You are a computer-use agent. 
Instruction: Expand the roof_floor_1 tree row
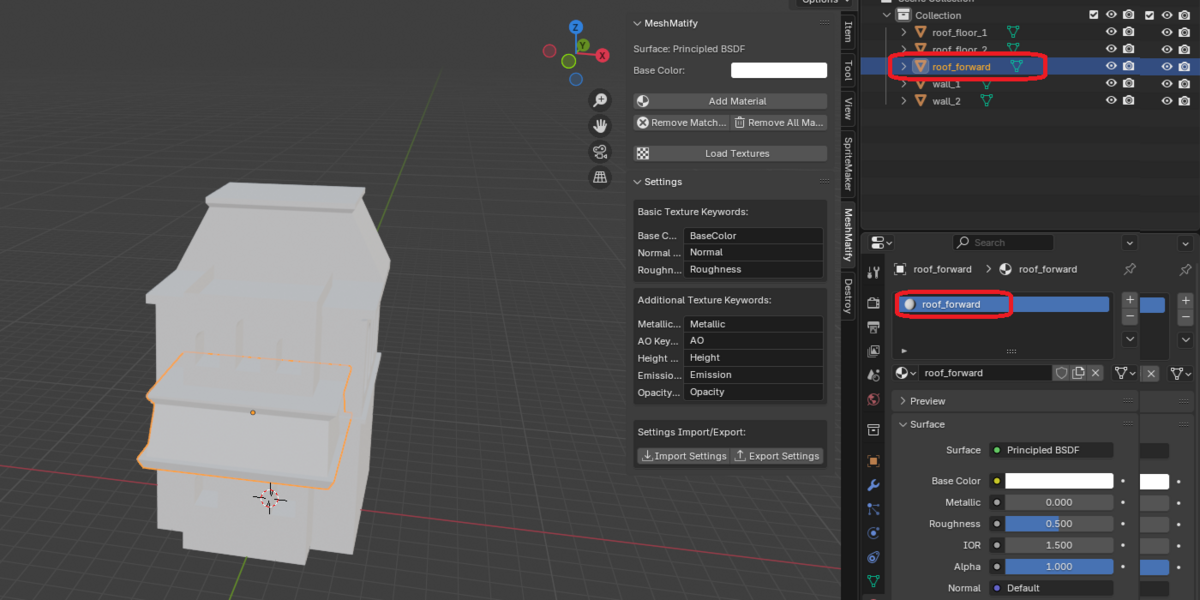(904, 33)
